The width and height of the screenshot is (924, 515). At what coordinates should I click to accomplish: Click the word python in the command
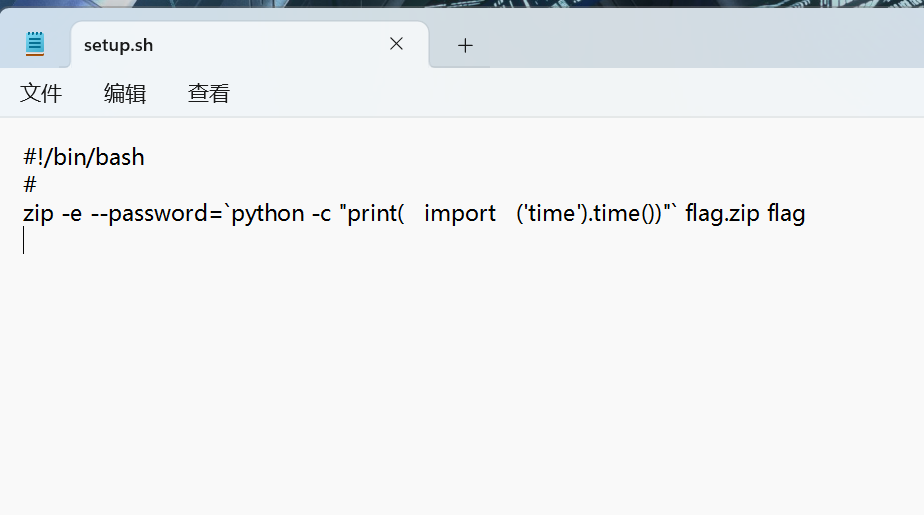point(268,214)
